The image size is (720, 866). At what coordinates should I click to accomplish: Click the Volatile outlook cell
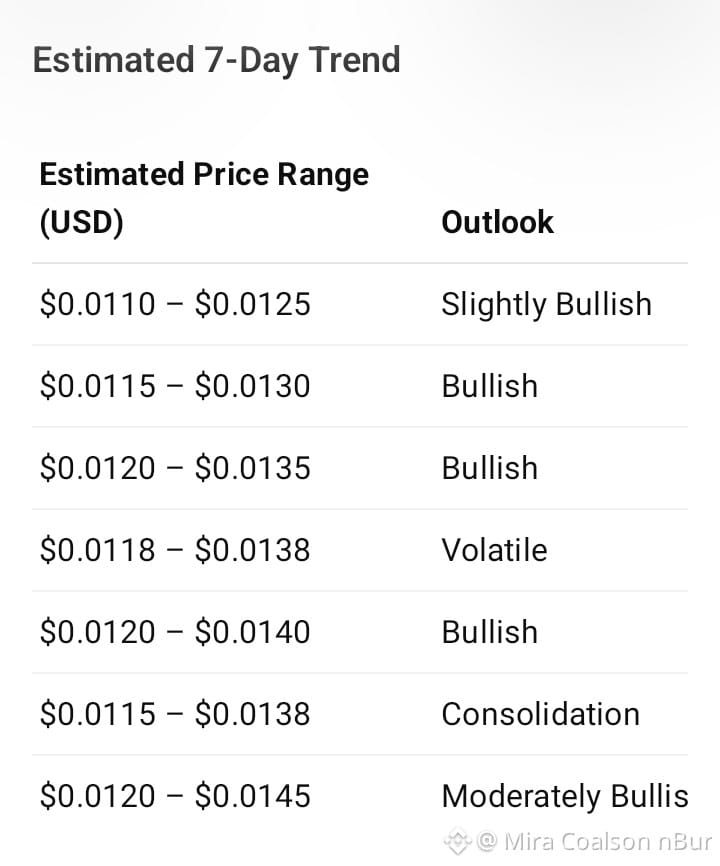pos(495,550)
